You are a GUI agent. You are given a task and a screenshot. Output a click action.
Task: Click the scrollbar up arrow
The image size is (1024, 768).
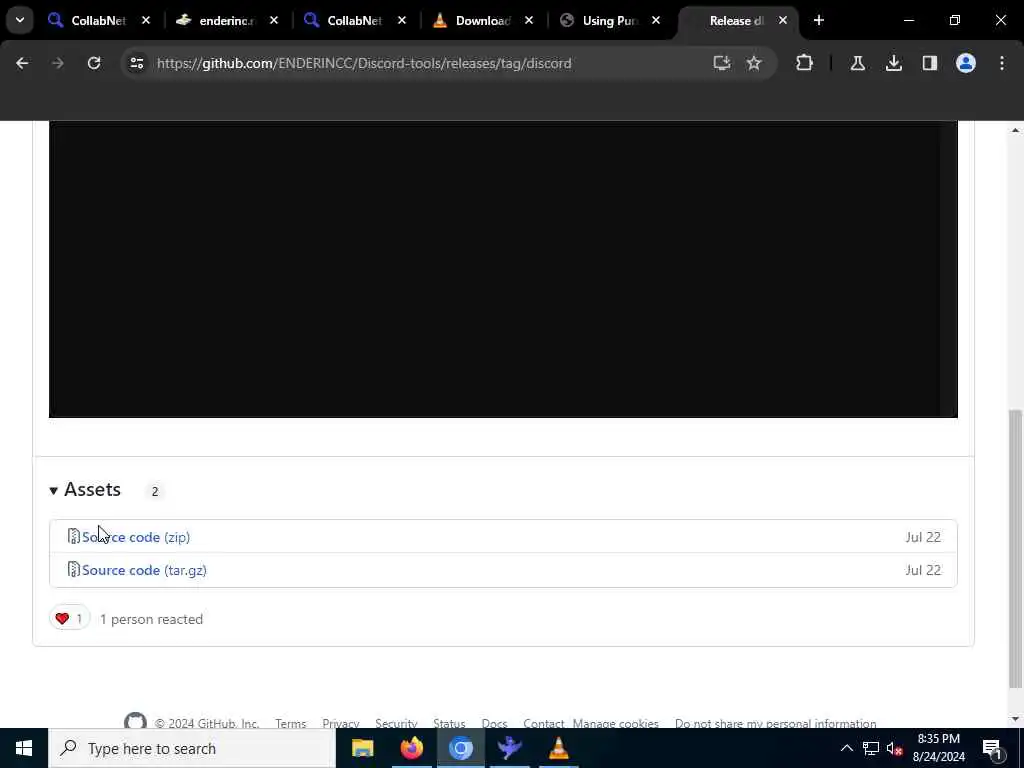click(x=1015, y=130)
